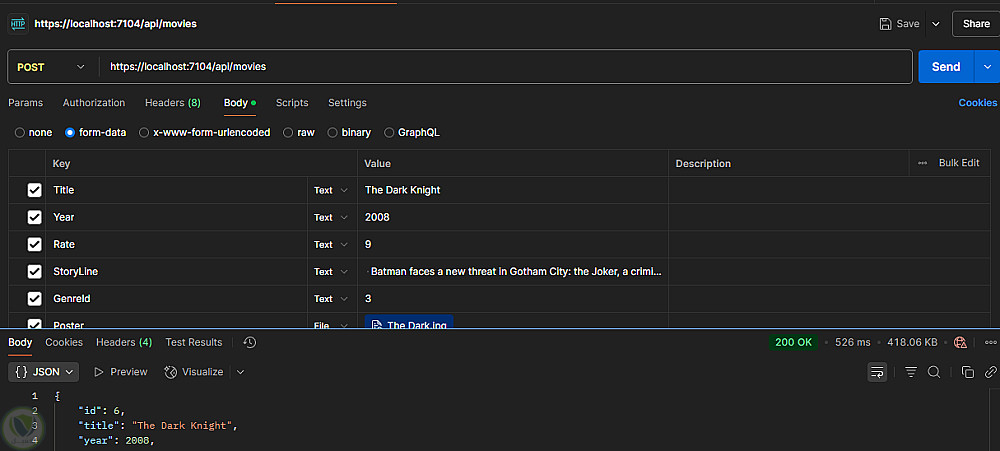Send the POST request
1000x451 pixels.
945,67
